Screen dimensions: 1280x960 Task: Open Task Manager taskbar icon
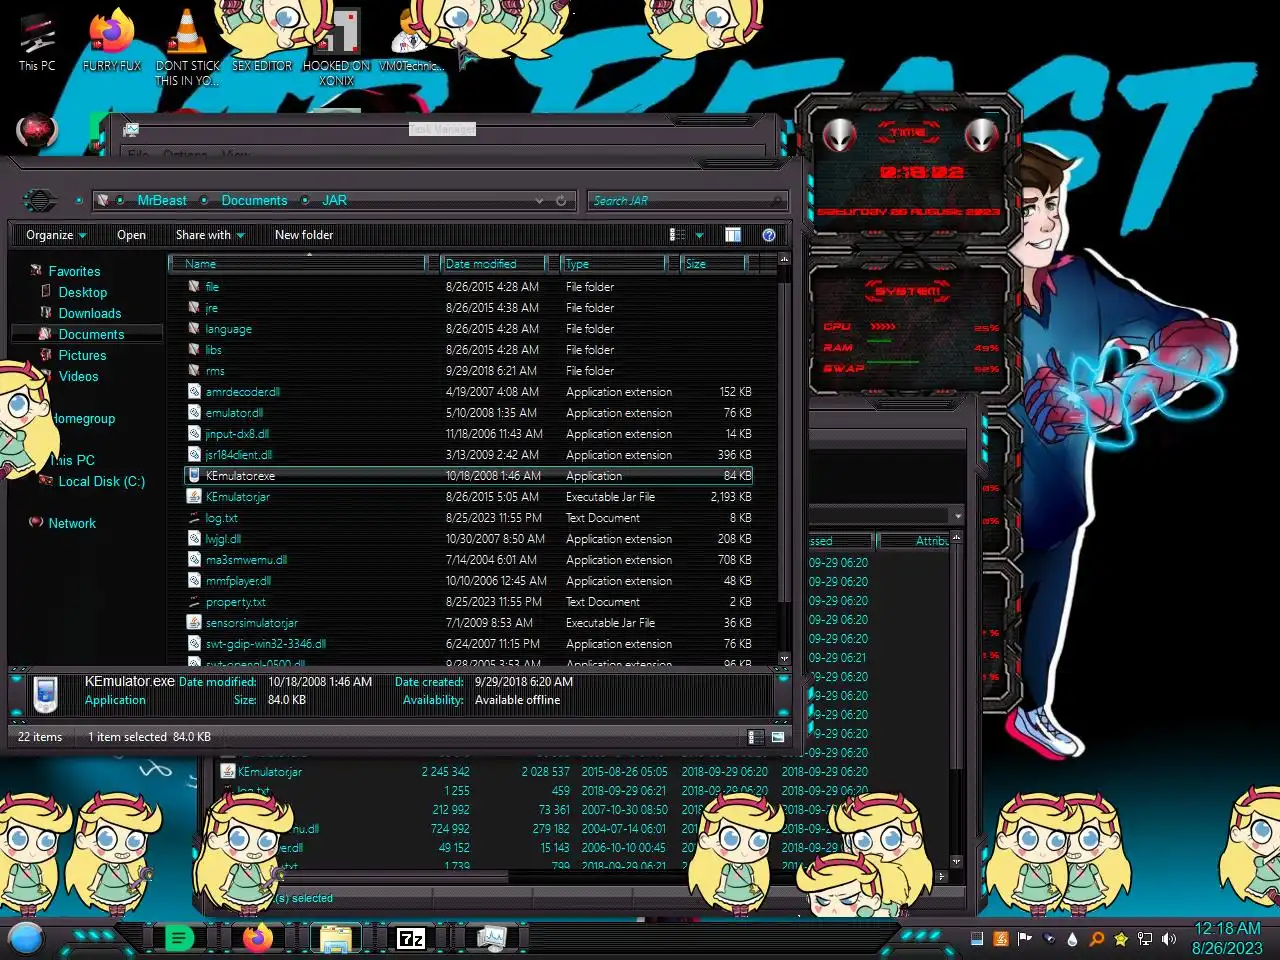(x=490, y=938)
